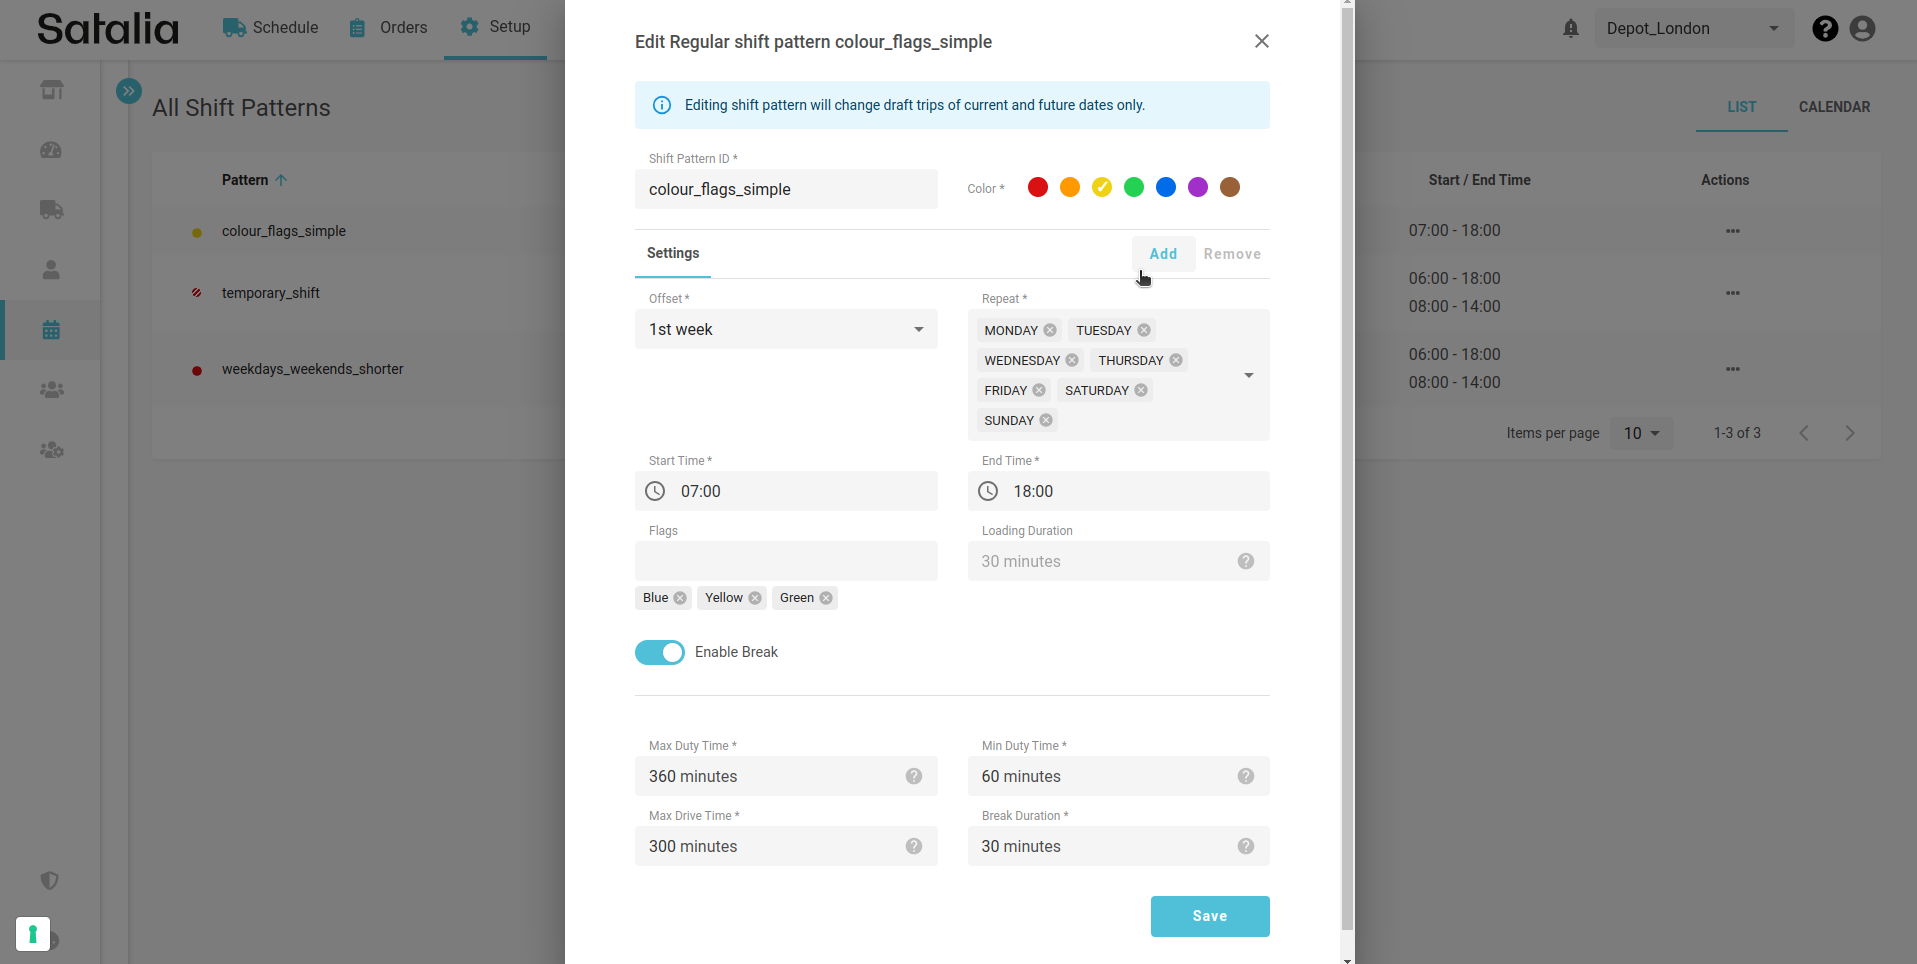This screenshot has width=1917, height=964.
Task: Expand the Offset 1st week dropdown
Action: 918,329
